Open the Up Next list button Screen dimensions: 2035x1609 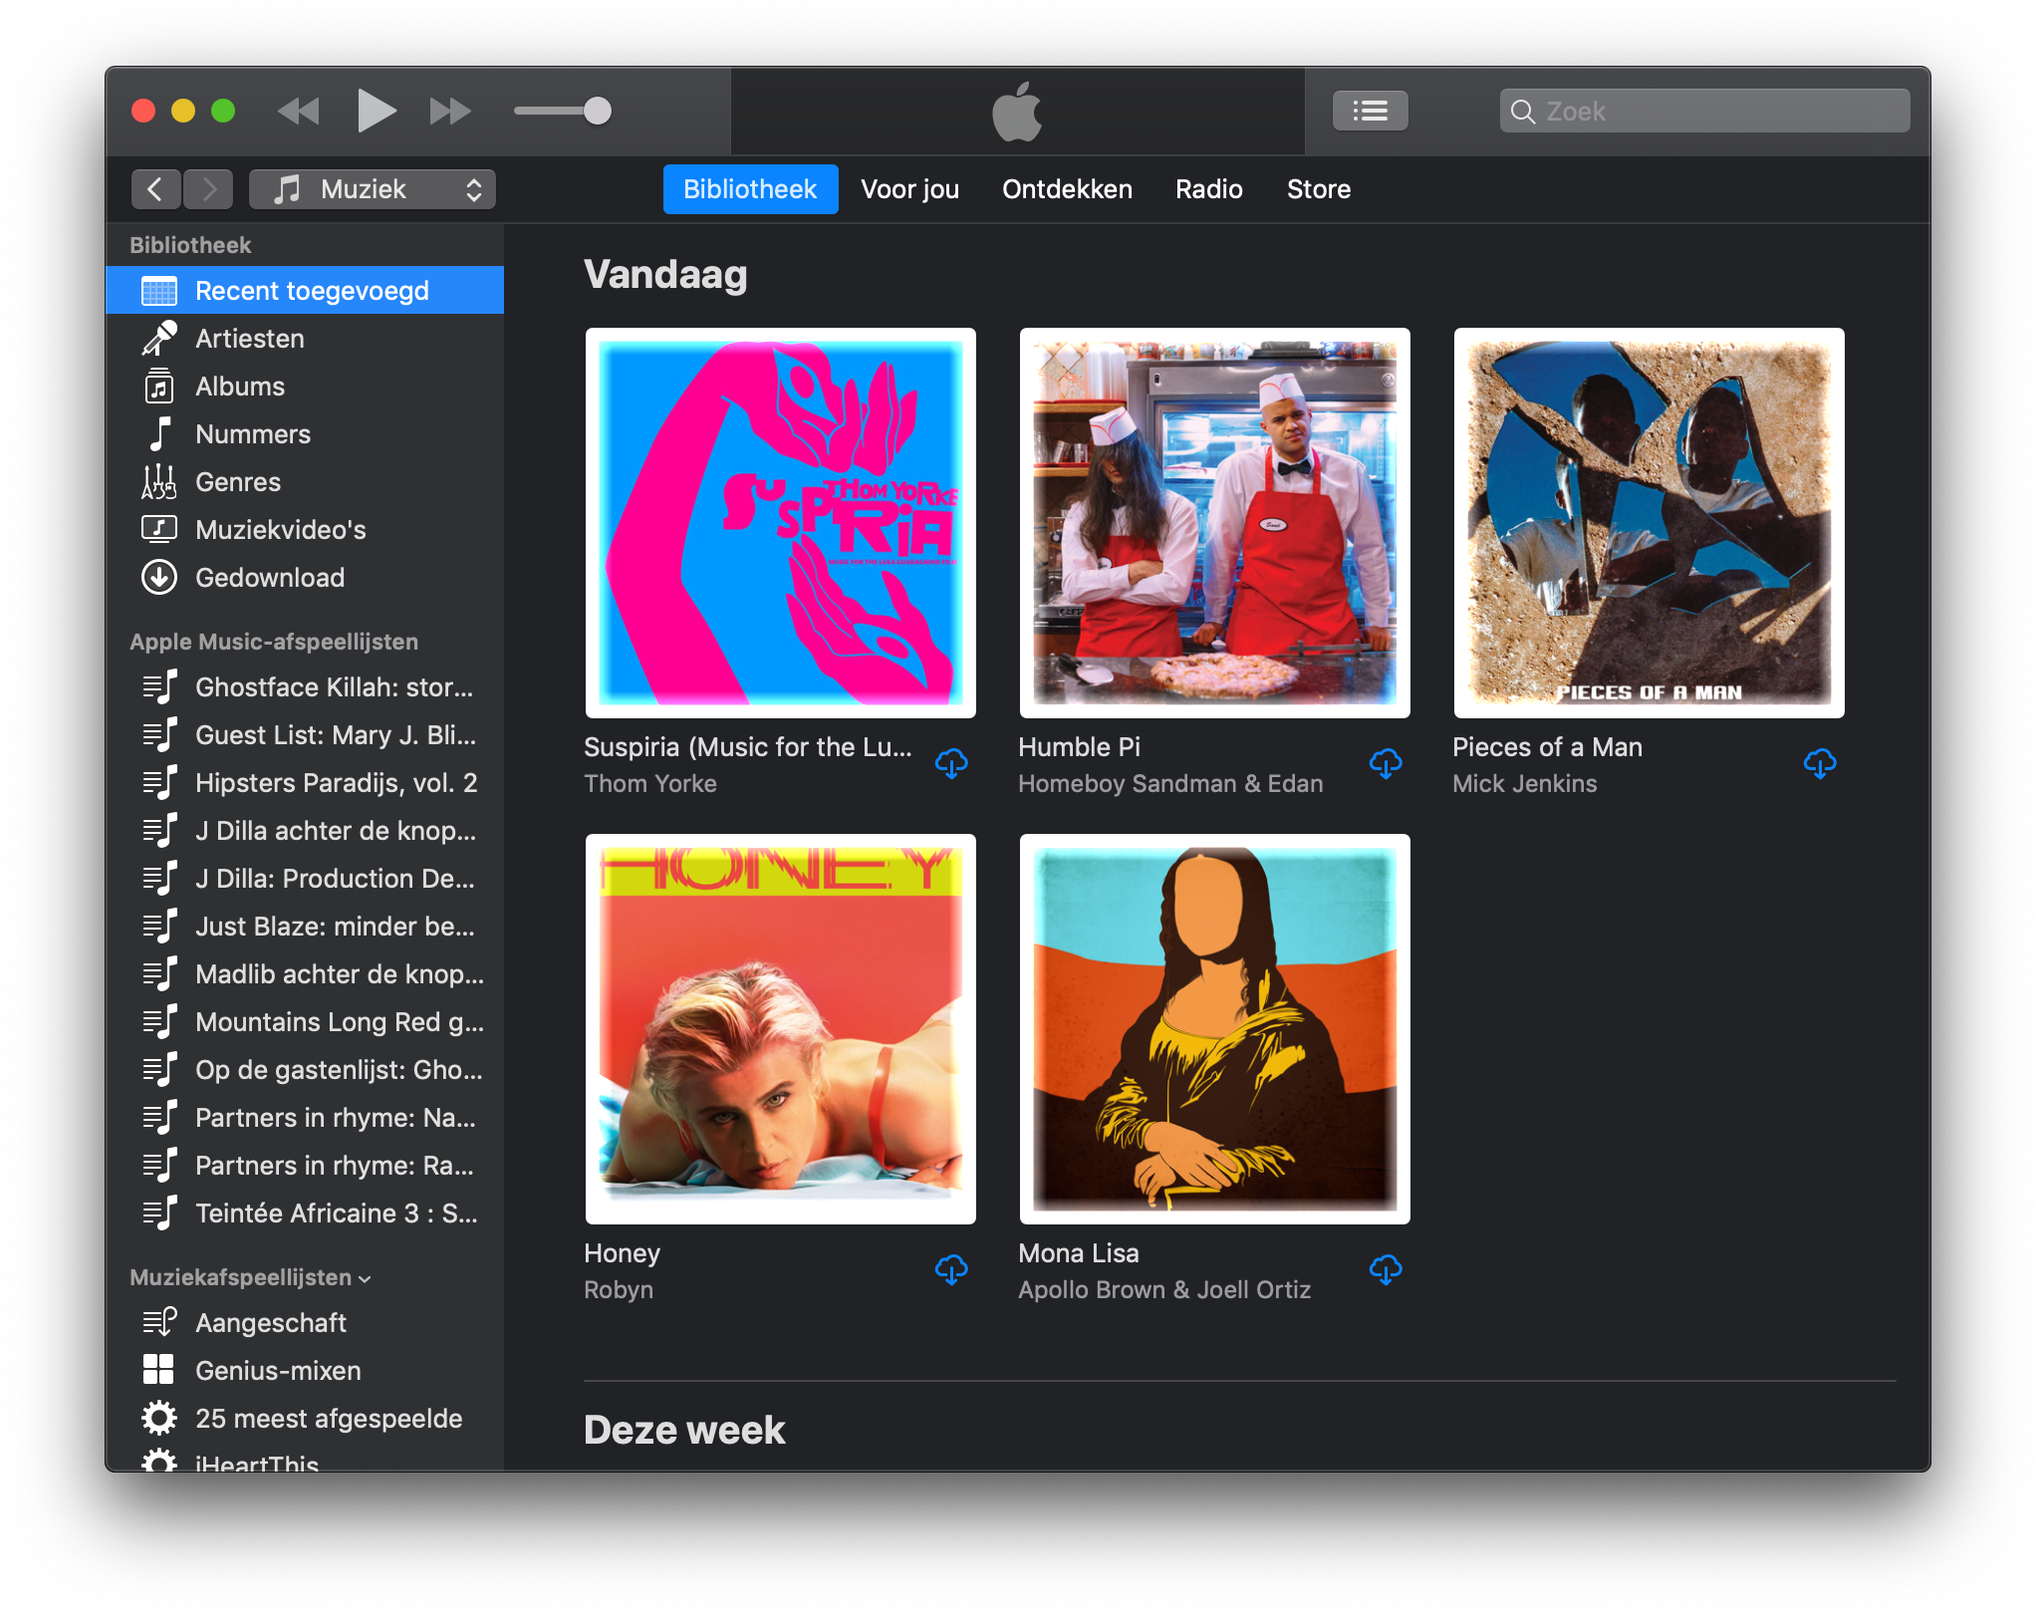(1370, 111)
